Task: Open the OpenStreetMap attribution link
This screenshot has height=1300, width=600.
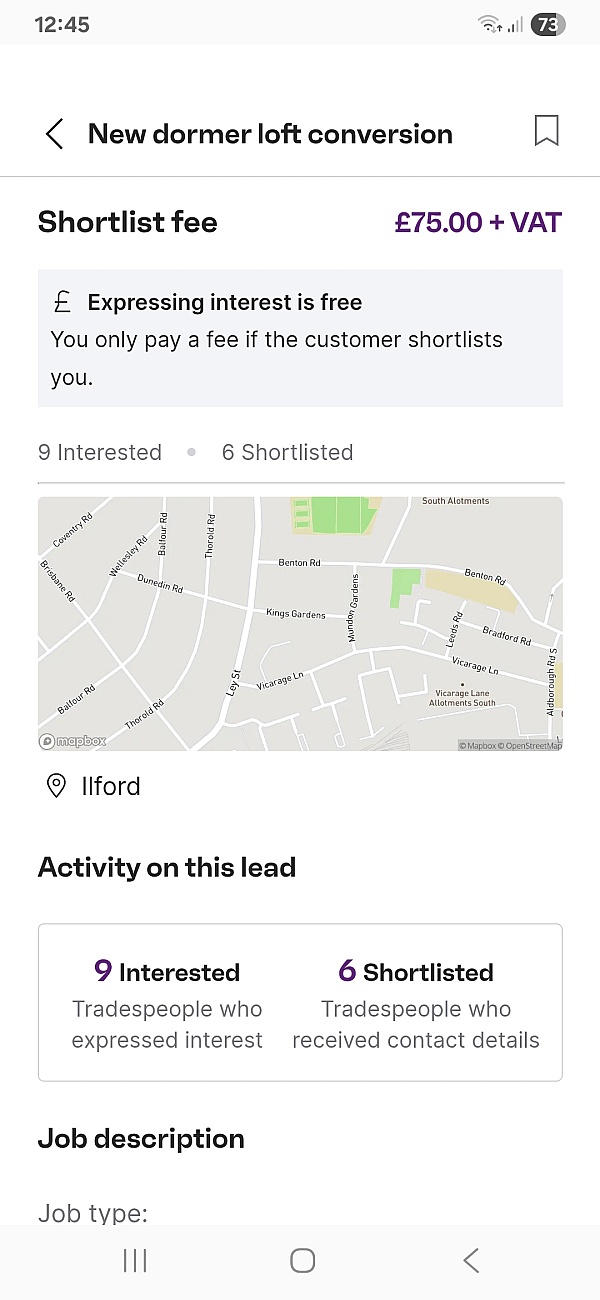Action: (x=534, y=746)
